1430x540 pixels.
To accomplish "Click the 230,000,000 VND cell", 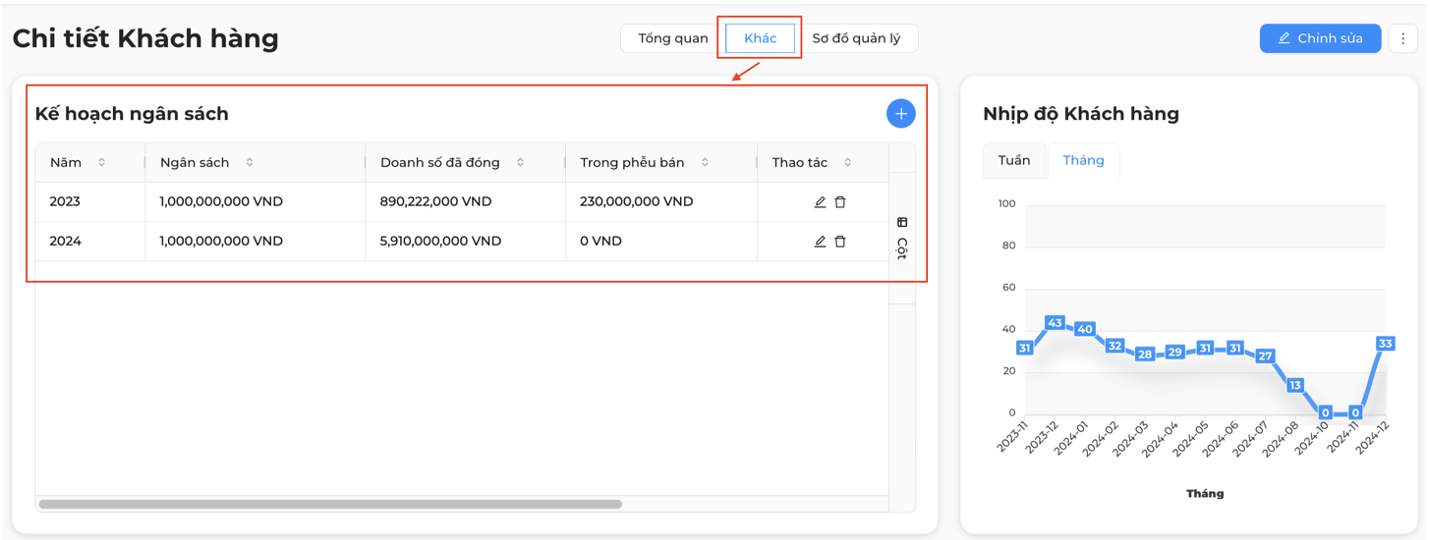I will (x=661, y=202).
